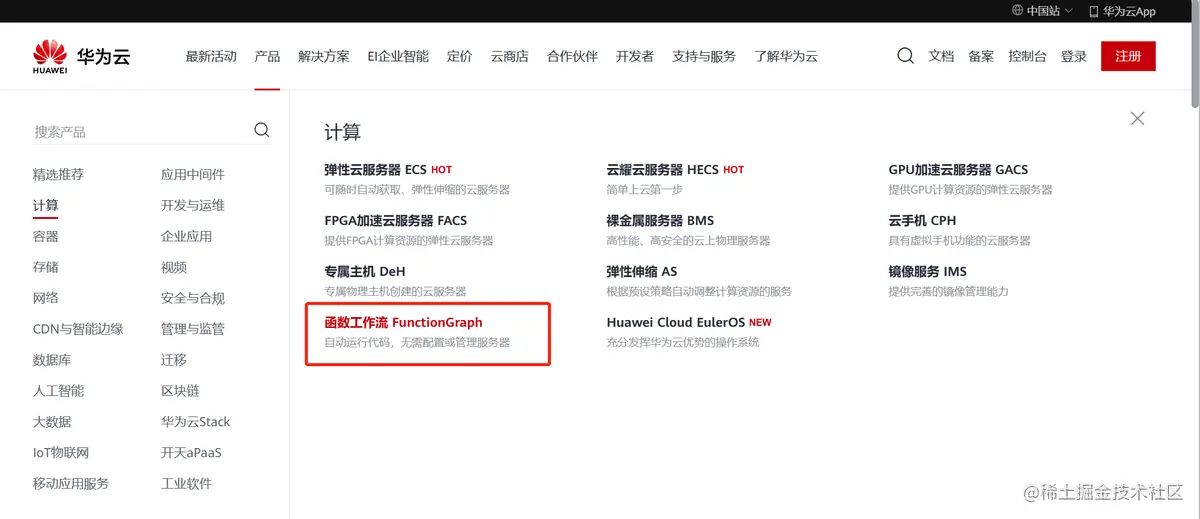This screenshot has width=1200, height=519.
Task: Open the 了解华为云 menu
Action: tap(786, 56)
